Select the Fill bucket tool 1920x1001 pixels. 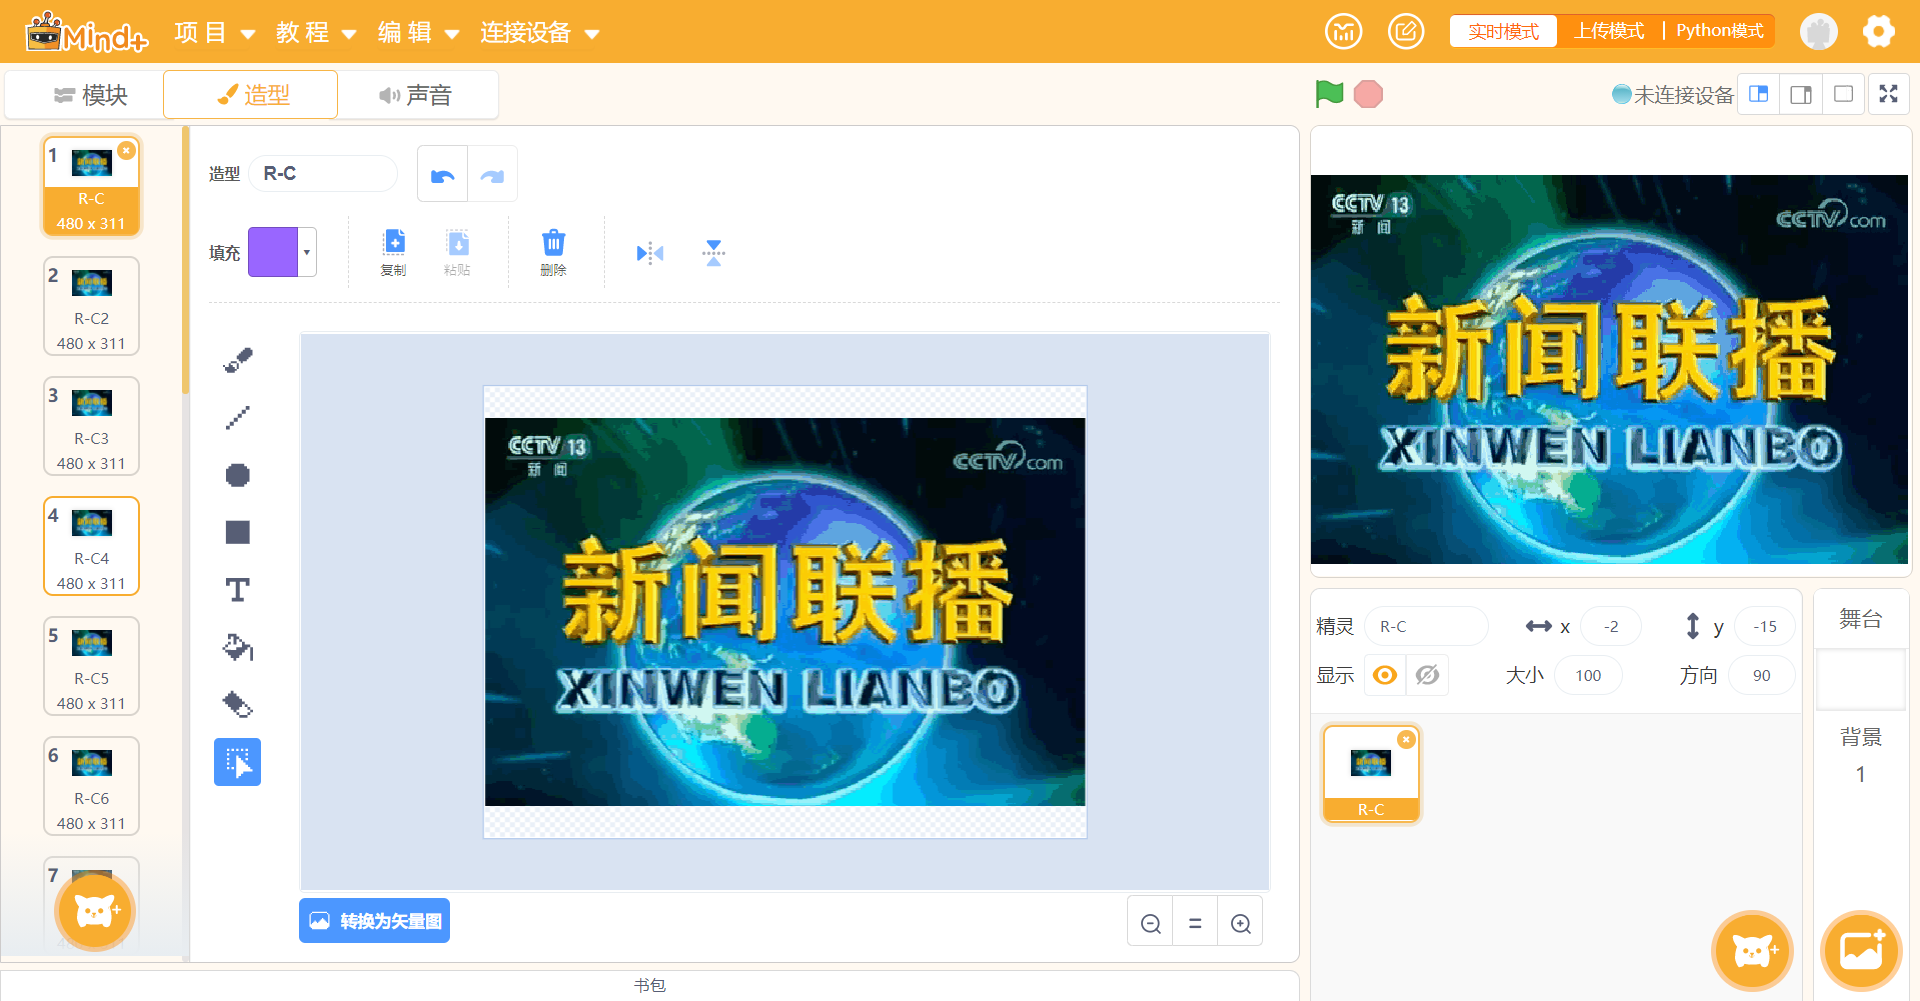pyautogui.click(x=238, y=647)
